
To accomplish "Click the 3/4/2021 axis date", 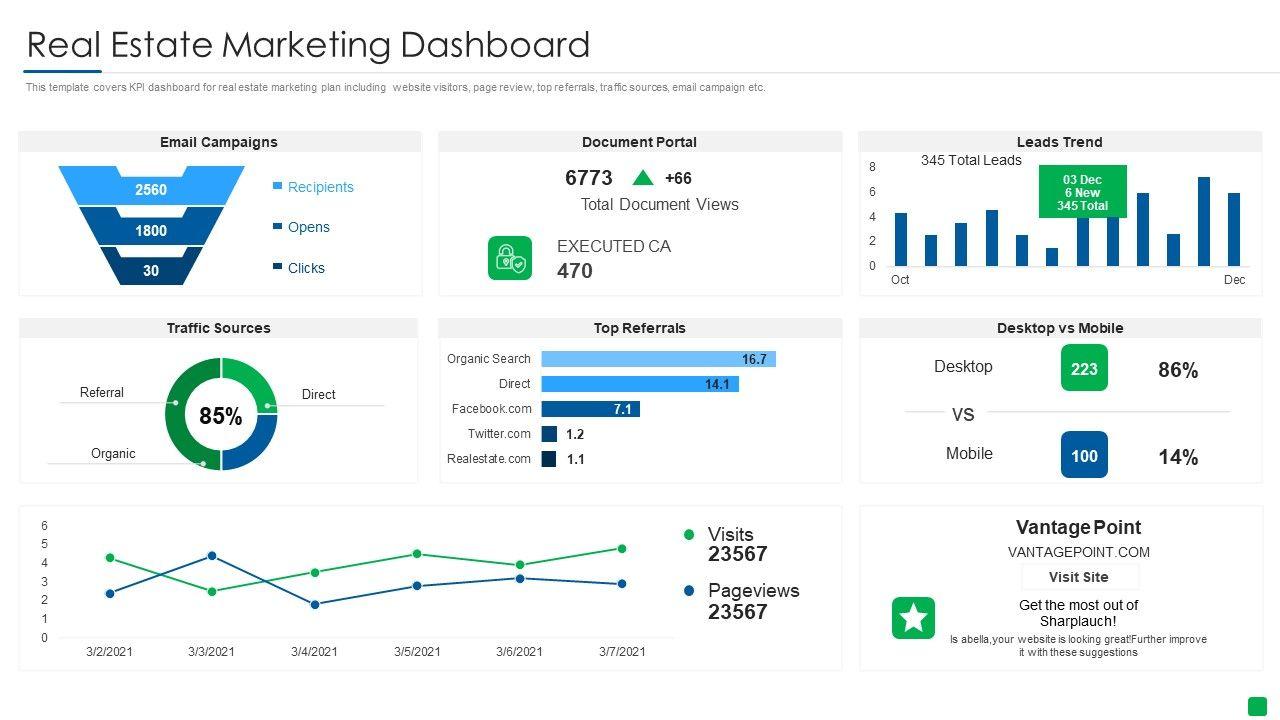I will [314, 652].
